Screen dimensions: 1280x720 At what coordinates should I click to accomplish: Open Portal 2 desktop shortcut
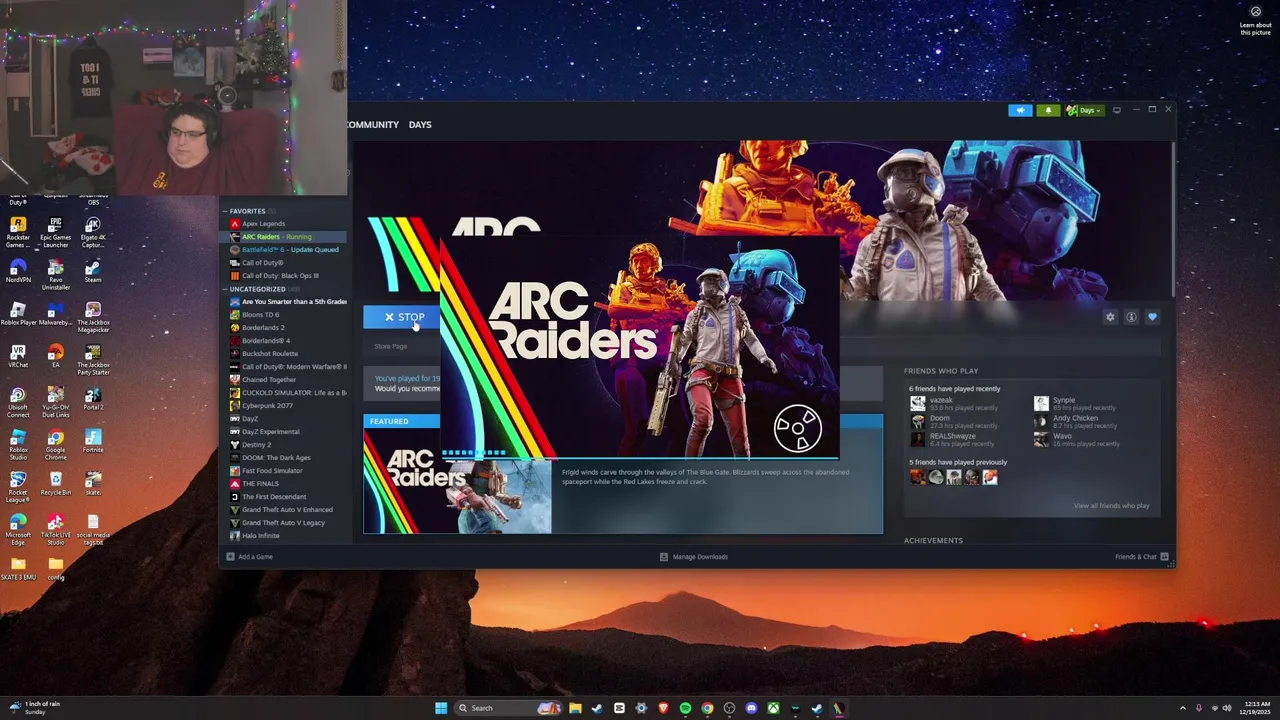(x=93, y=398)
